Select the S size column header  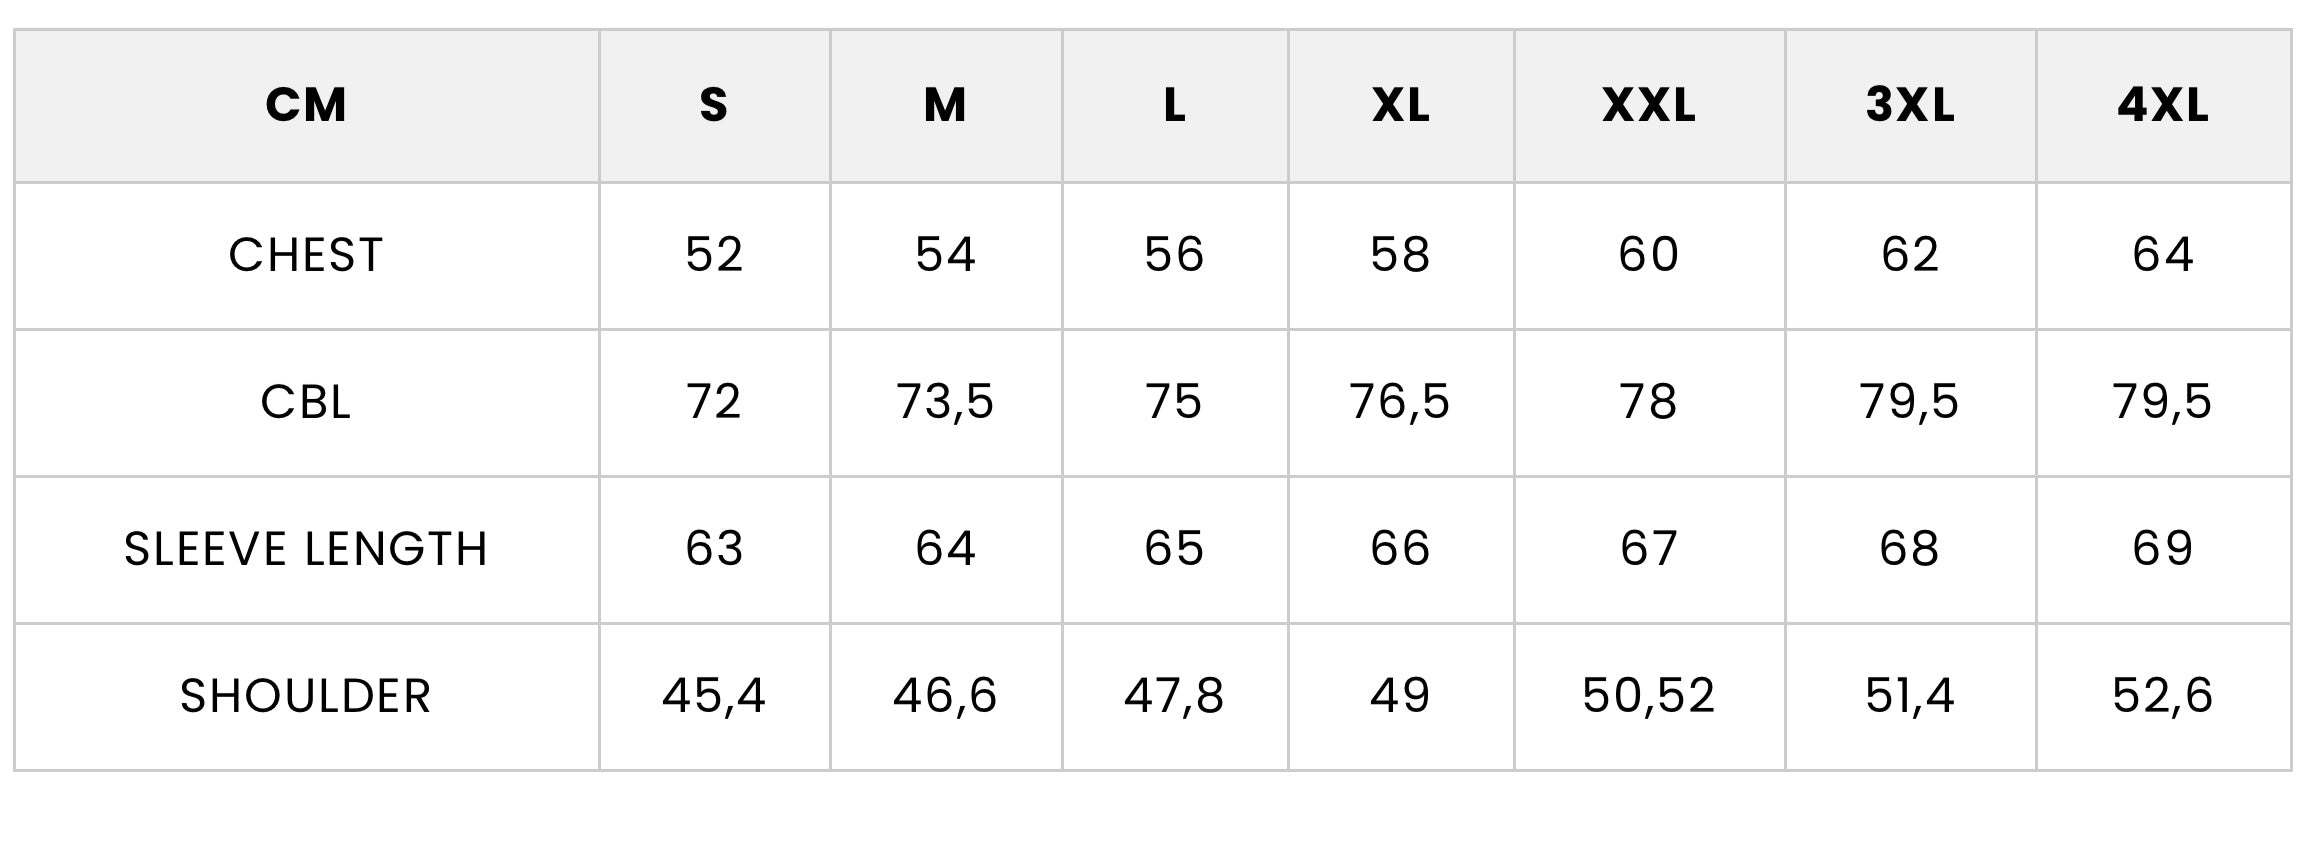(x=713, y=105)
